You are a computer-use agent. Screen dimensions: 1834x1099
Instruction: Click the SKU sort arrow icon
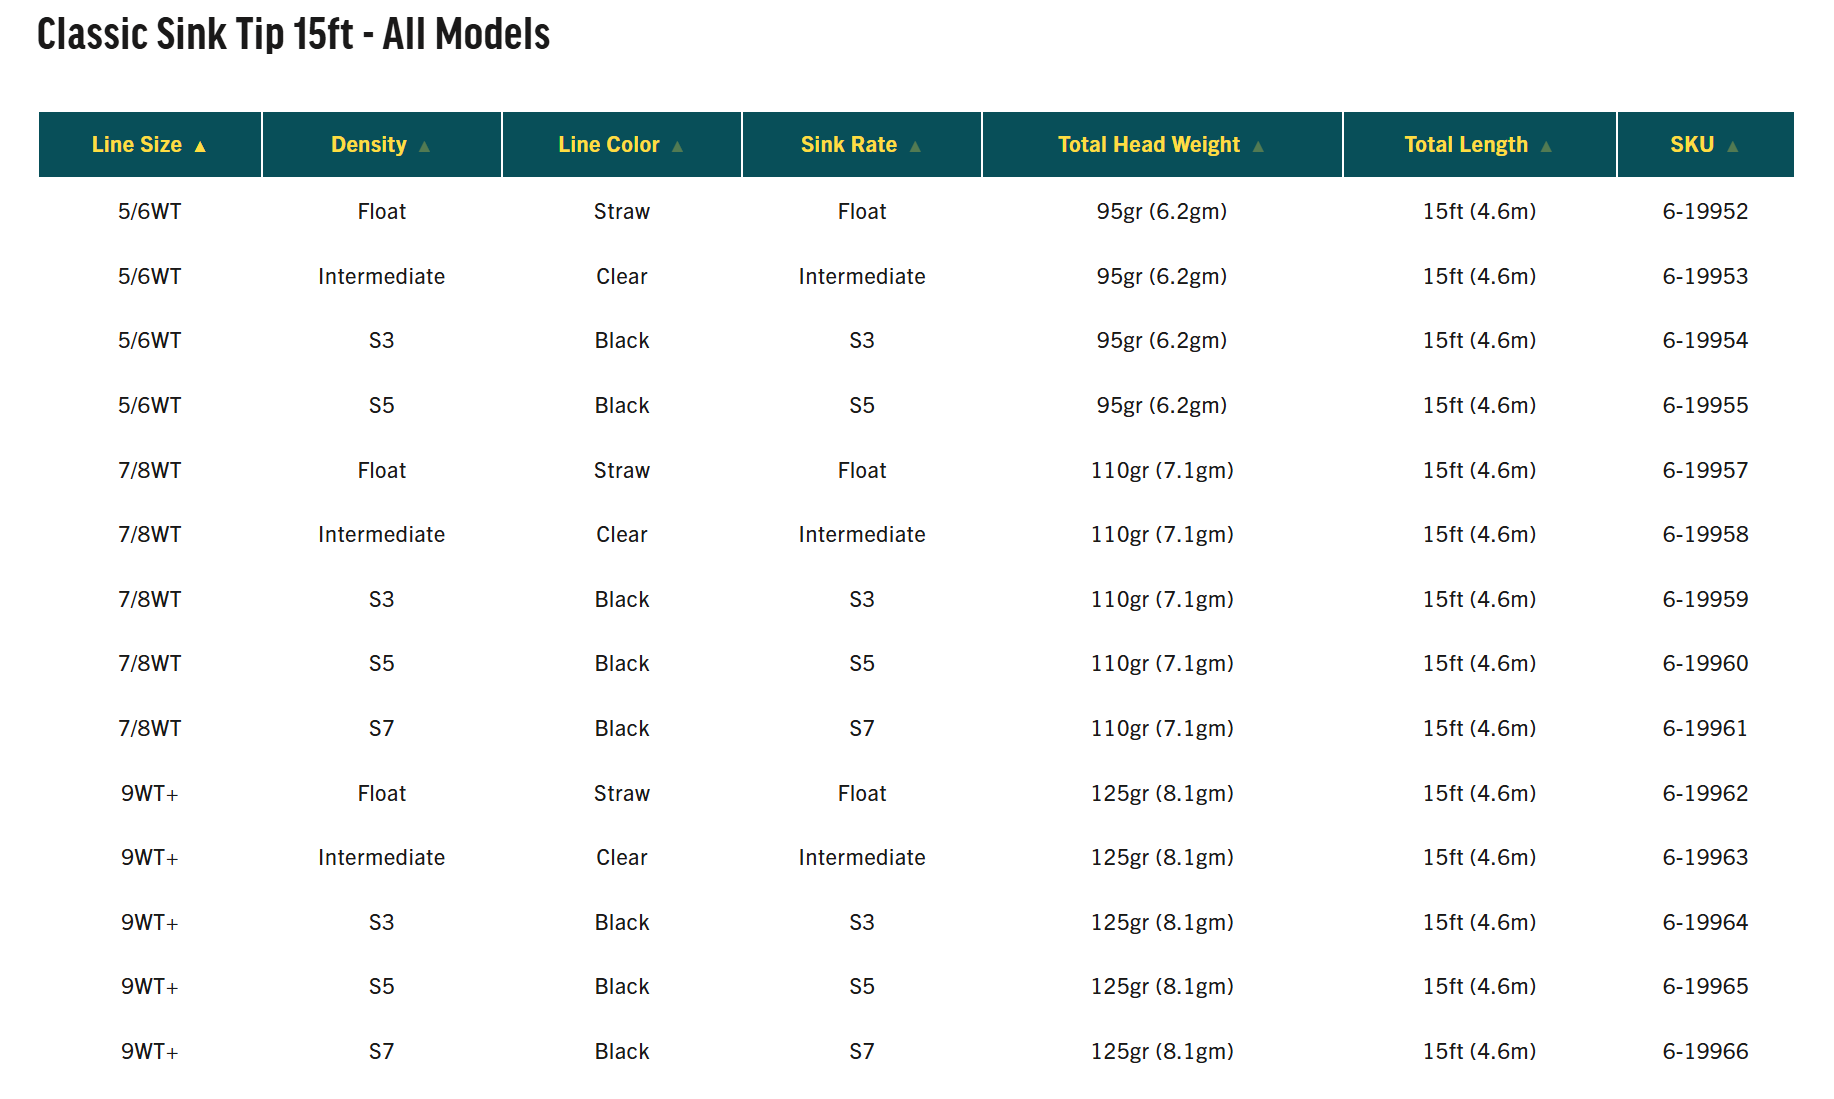pos(1732,146)
